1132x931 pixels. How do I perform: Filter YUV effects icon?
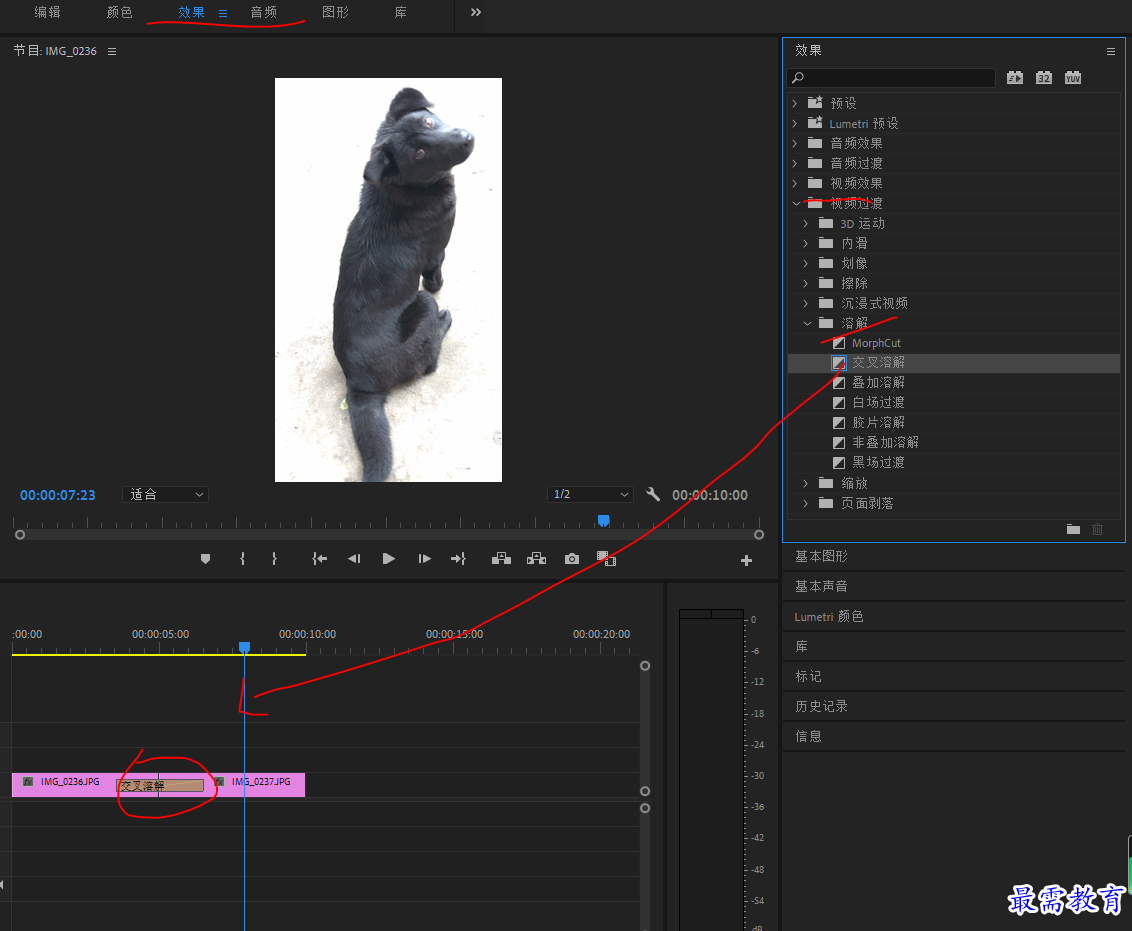pos(1073,77)
